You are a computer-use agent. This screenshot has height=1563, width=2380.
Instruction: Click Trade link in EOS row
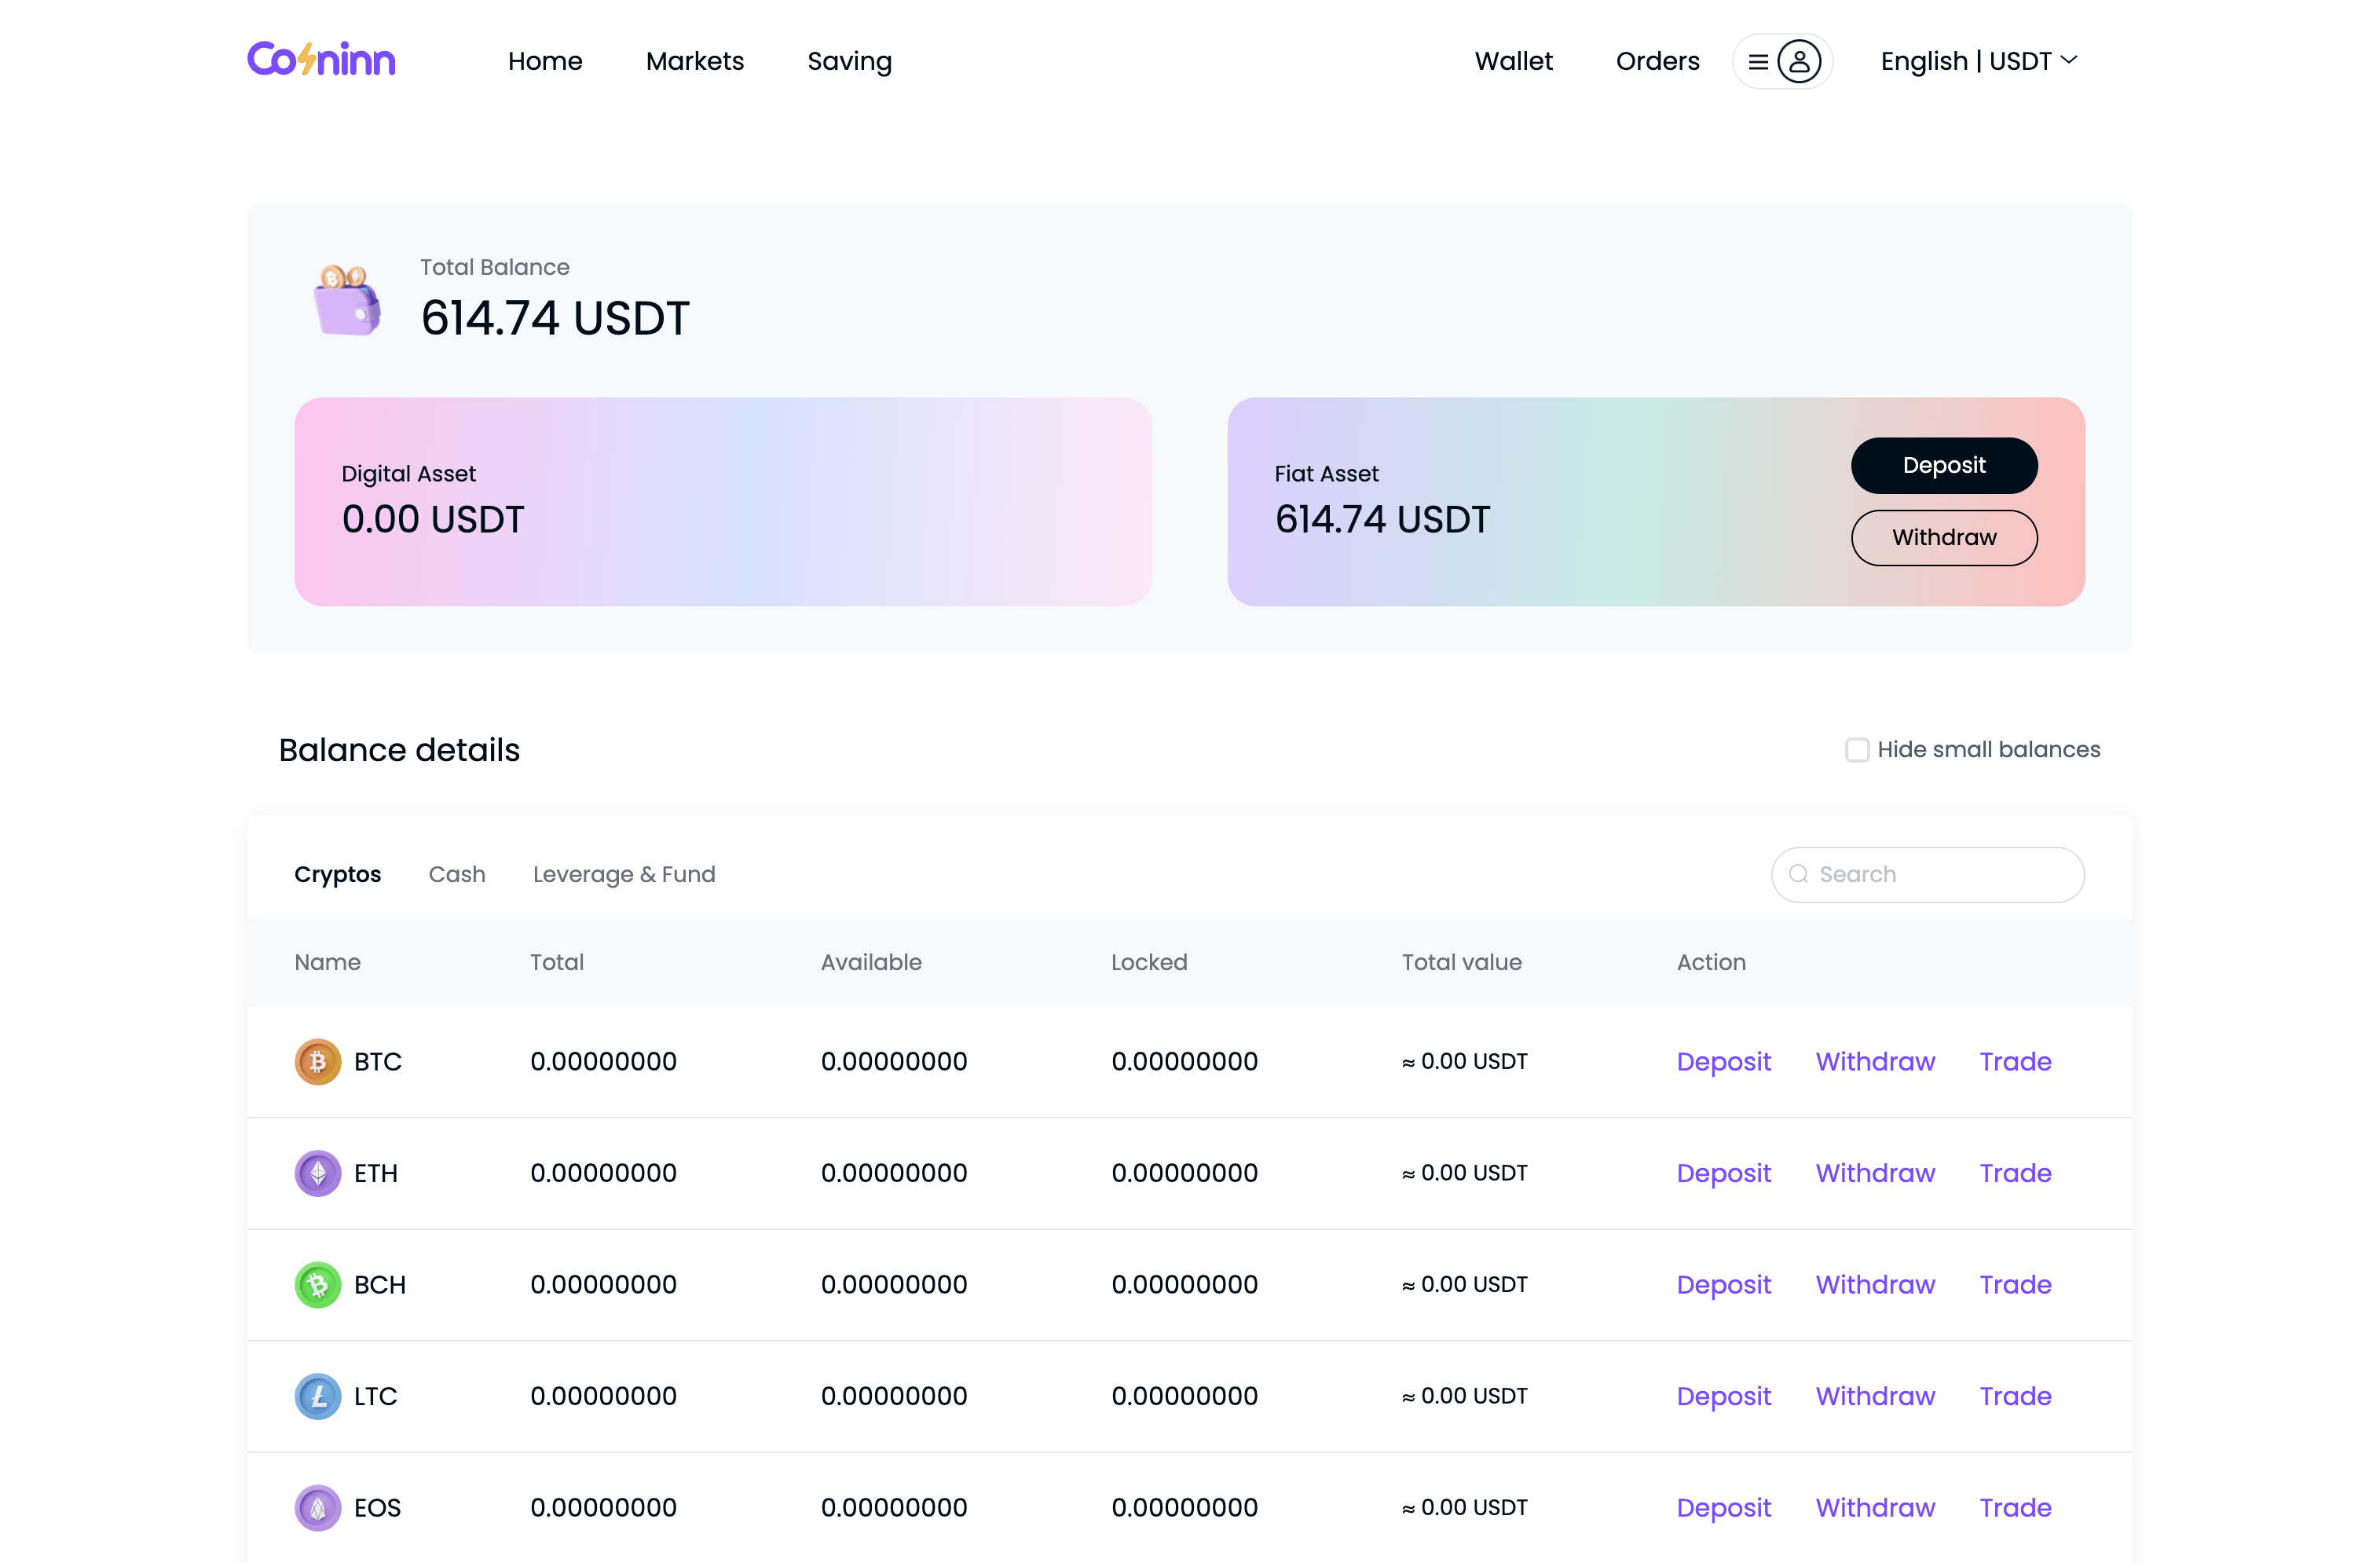[x=2015, y=1507]
